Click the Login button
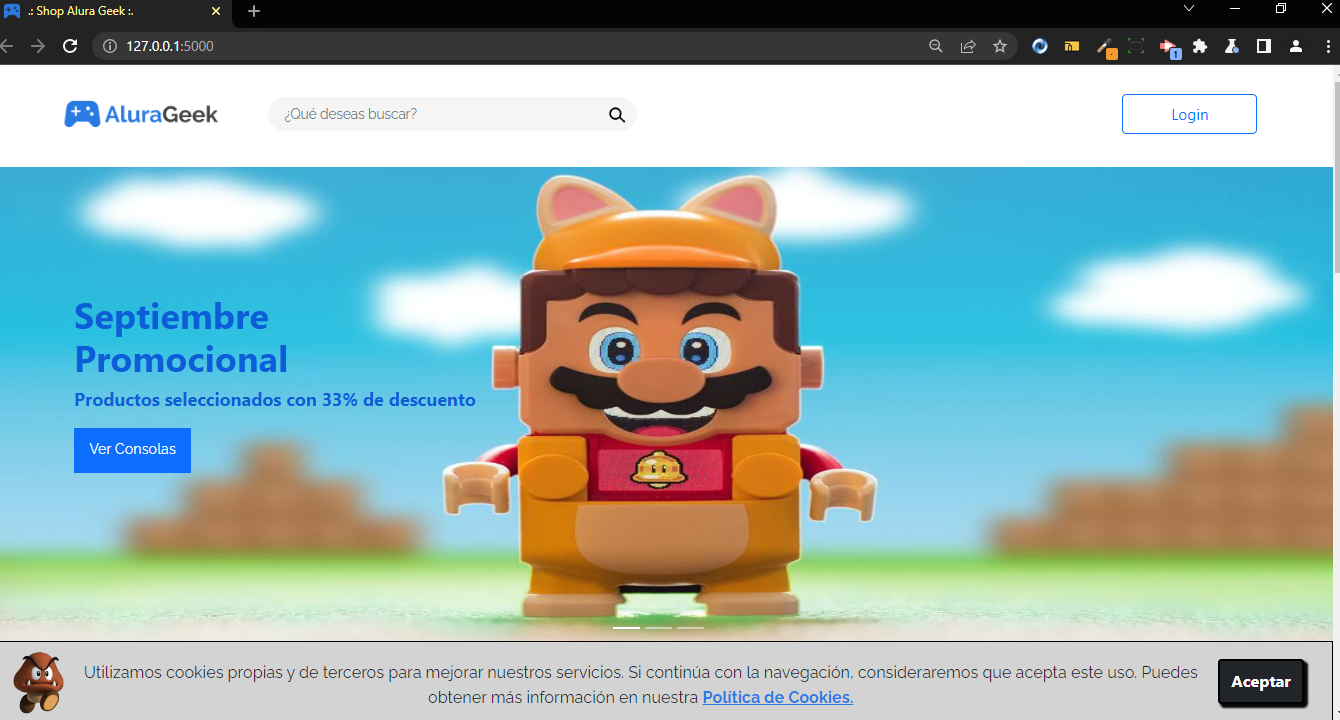Image resolution: width=1340 pixels, height=720 pixels. [1189, 114]
